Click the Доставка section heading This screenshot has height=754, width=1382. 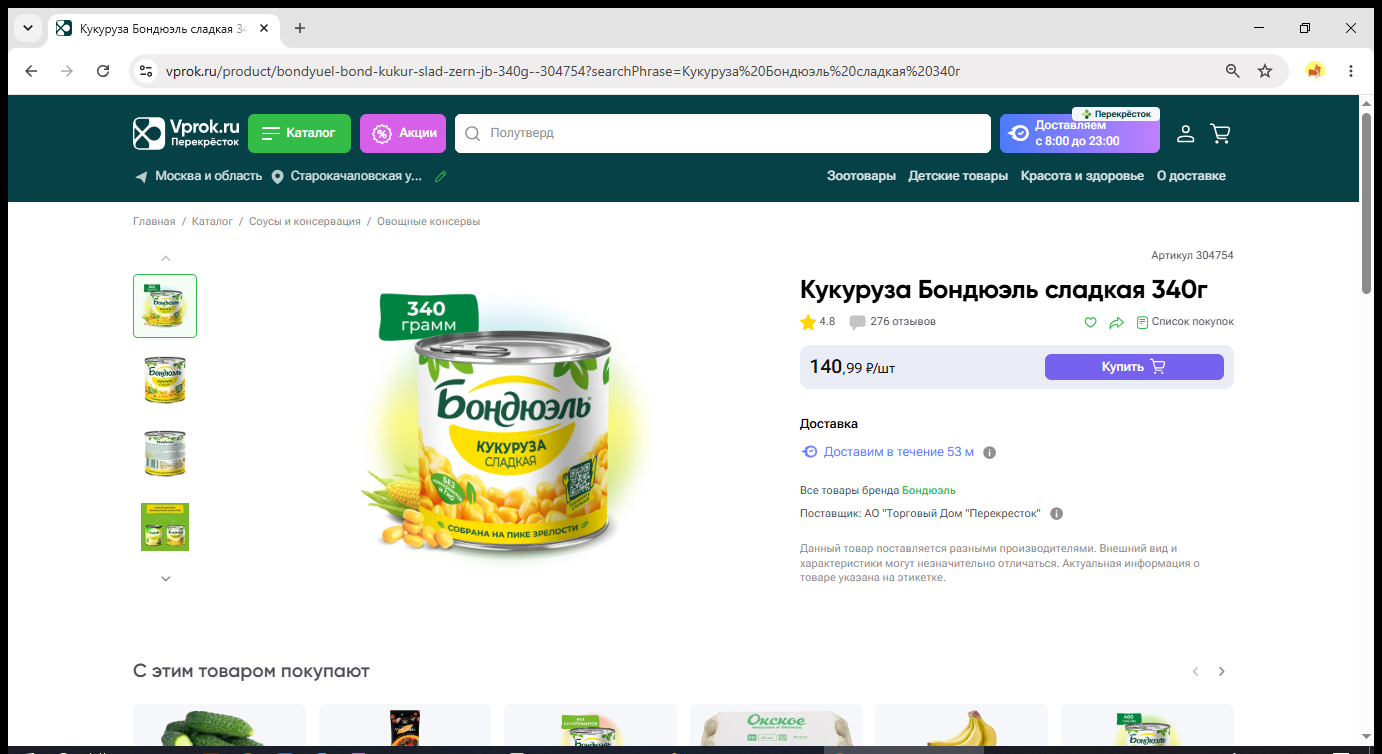tap(829, 424)
